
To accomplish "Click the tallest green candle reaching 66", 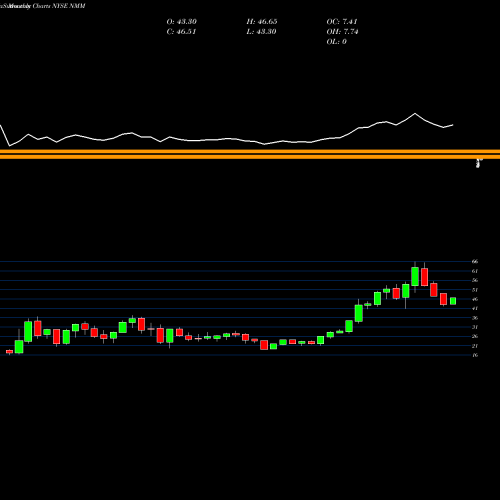I will 415,276.
